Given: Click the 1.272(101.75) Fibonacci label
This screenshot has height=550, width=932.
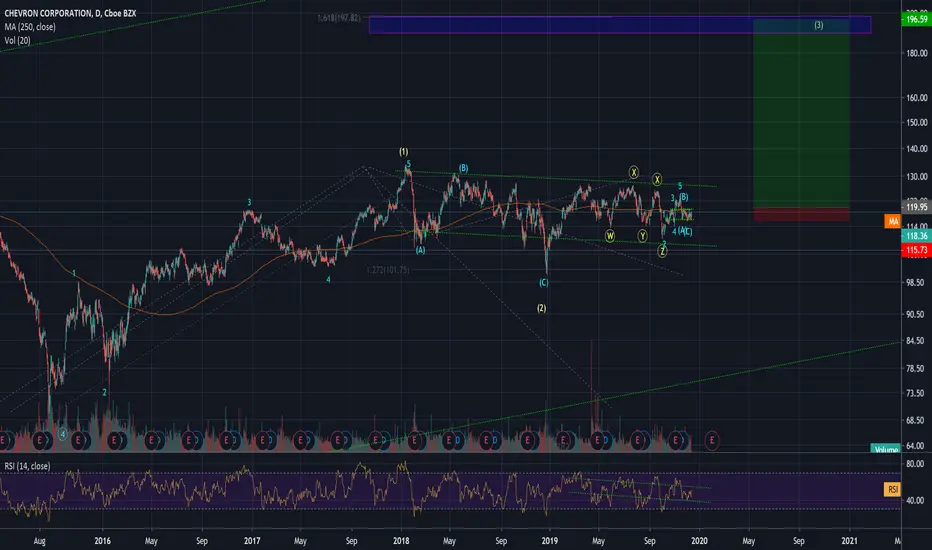Looking at the screenshot, I should click(x=388, y=270).
